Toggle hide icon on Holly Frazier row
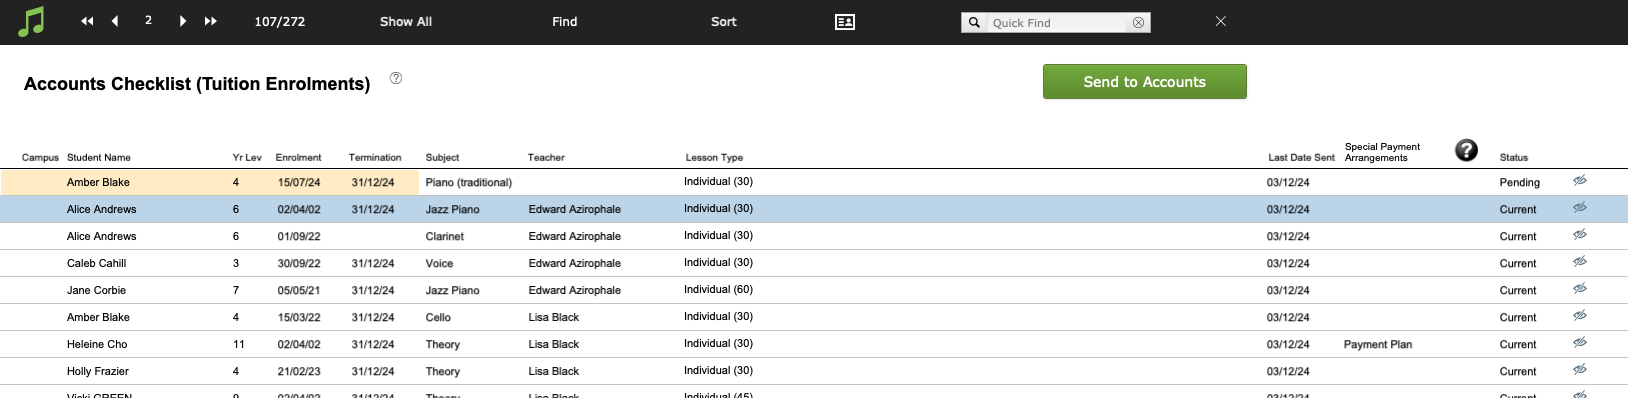This screenshot has height=398, width=1628. (1580, 370)
